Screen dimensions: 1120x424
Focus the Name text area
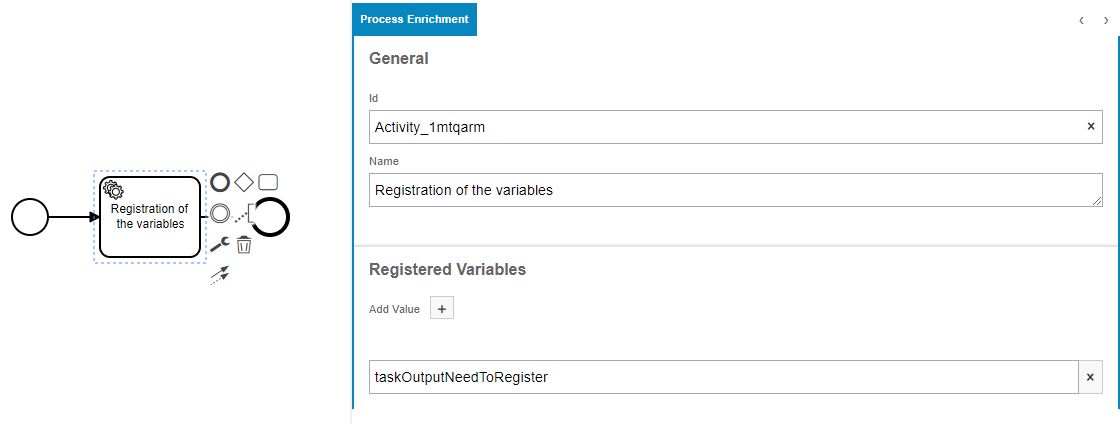[x=736, y=191]
